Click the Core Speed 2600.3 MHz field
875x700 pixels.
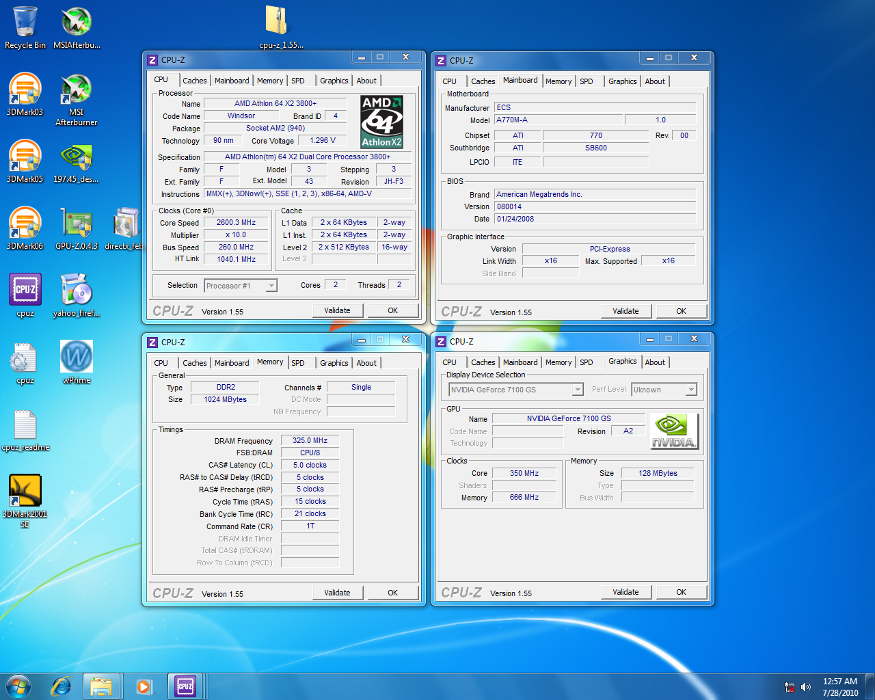(x=236, y=222)
